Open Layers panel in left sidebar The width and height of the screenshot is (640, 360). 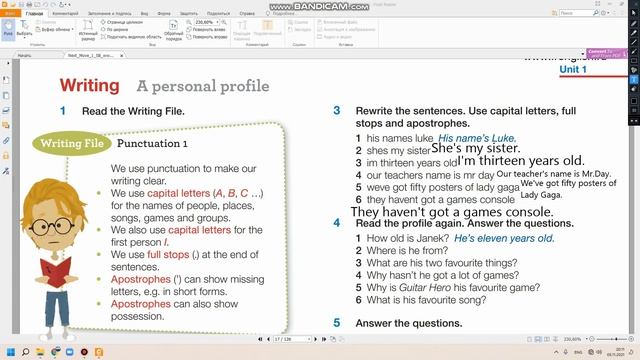click(x=6, y=110)
